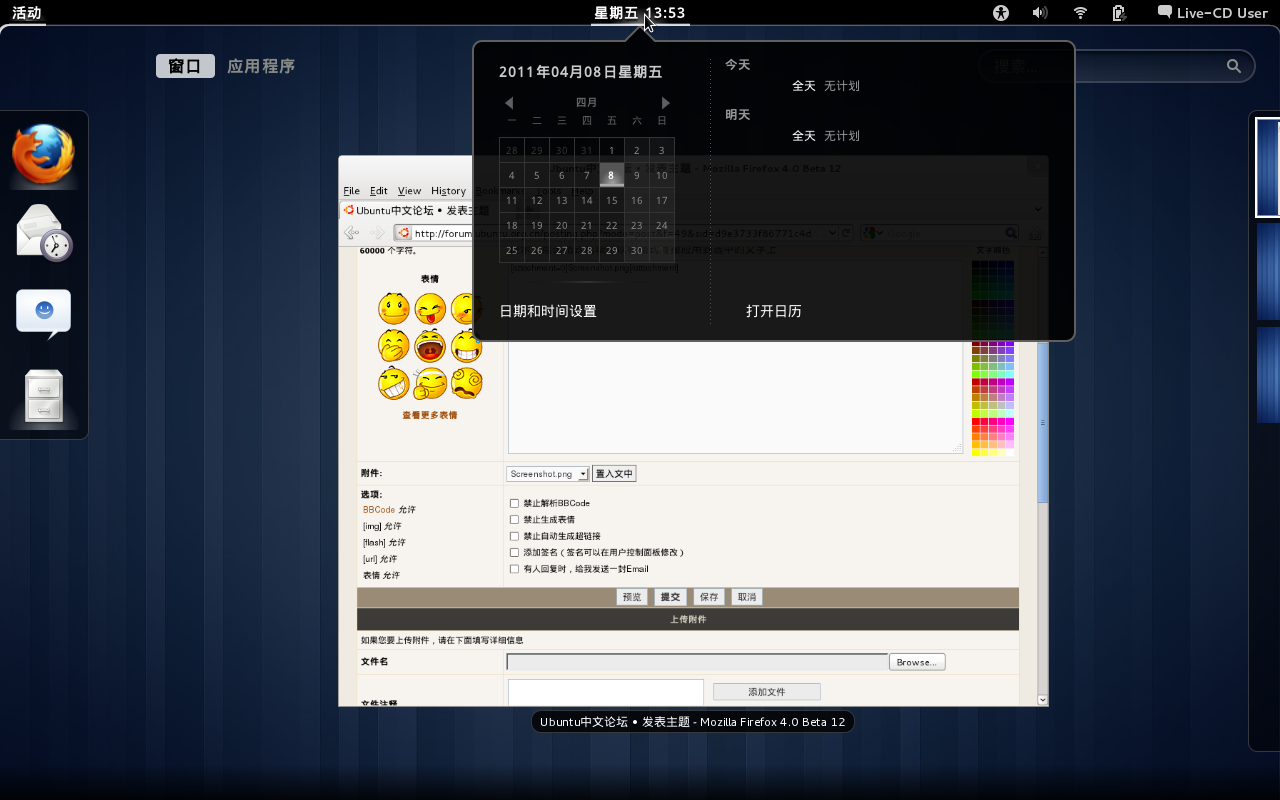The image size is (1280, 800).
Task: Click the battery status icon in top bar
Action: coord(1119,13)
